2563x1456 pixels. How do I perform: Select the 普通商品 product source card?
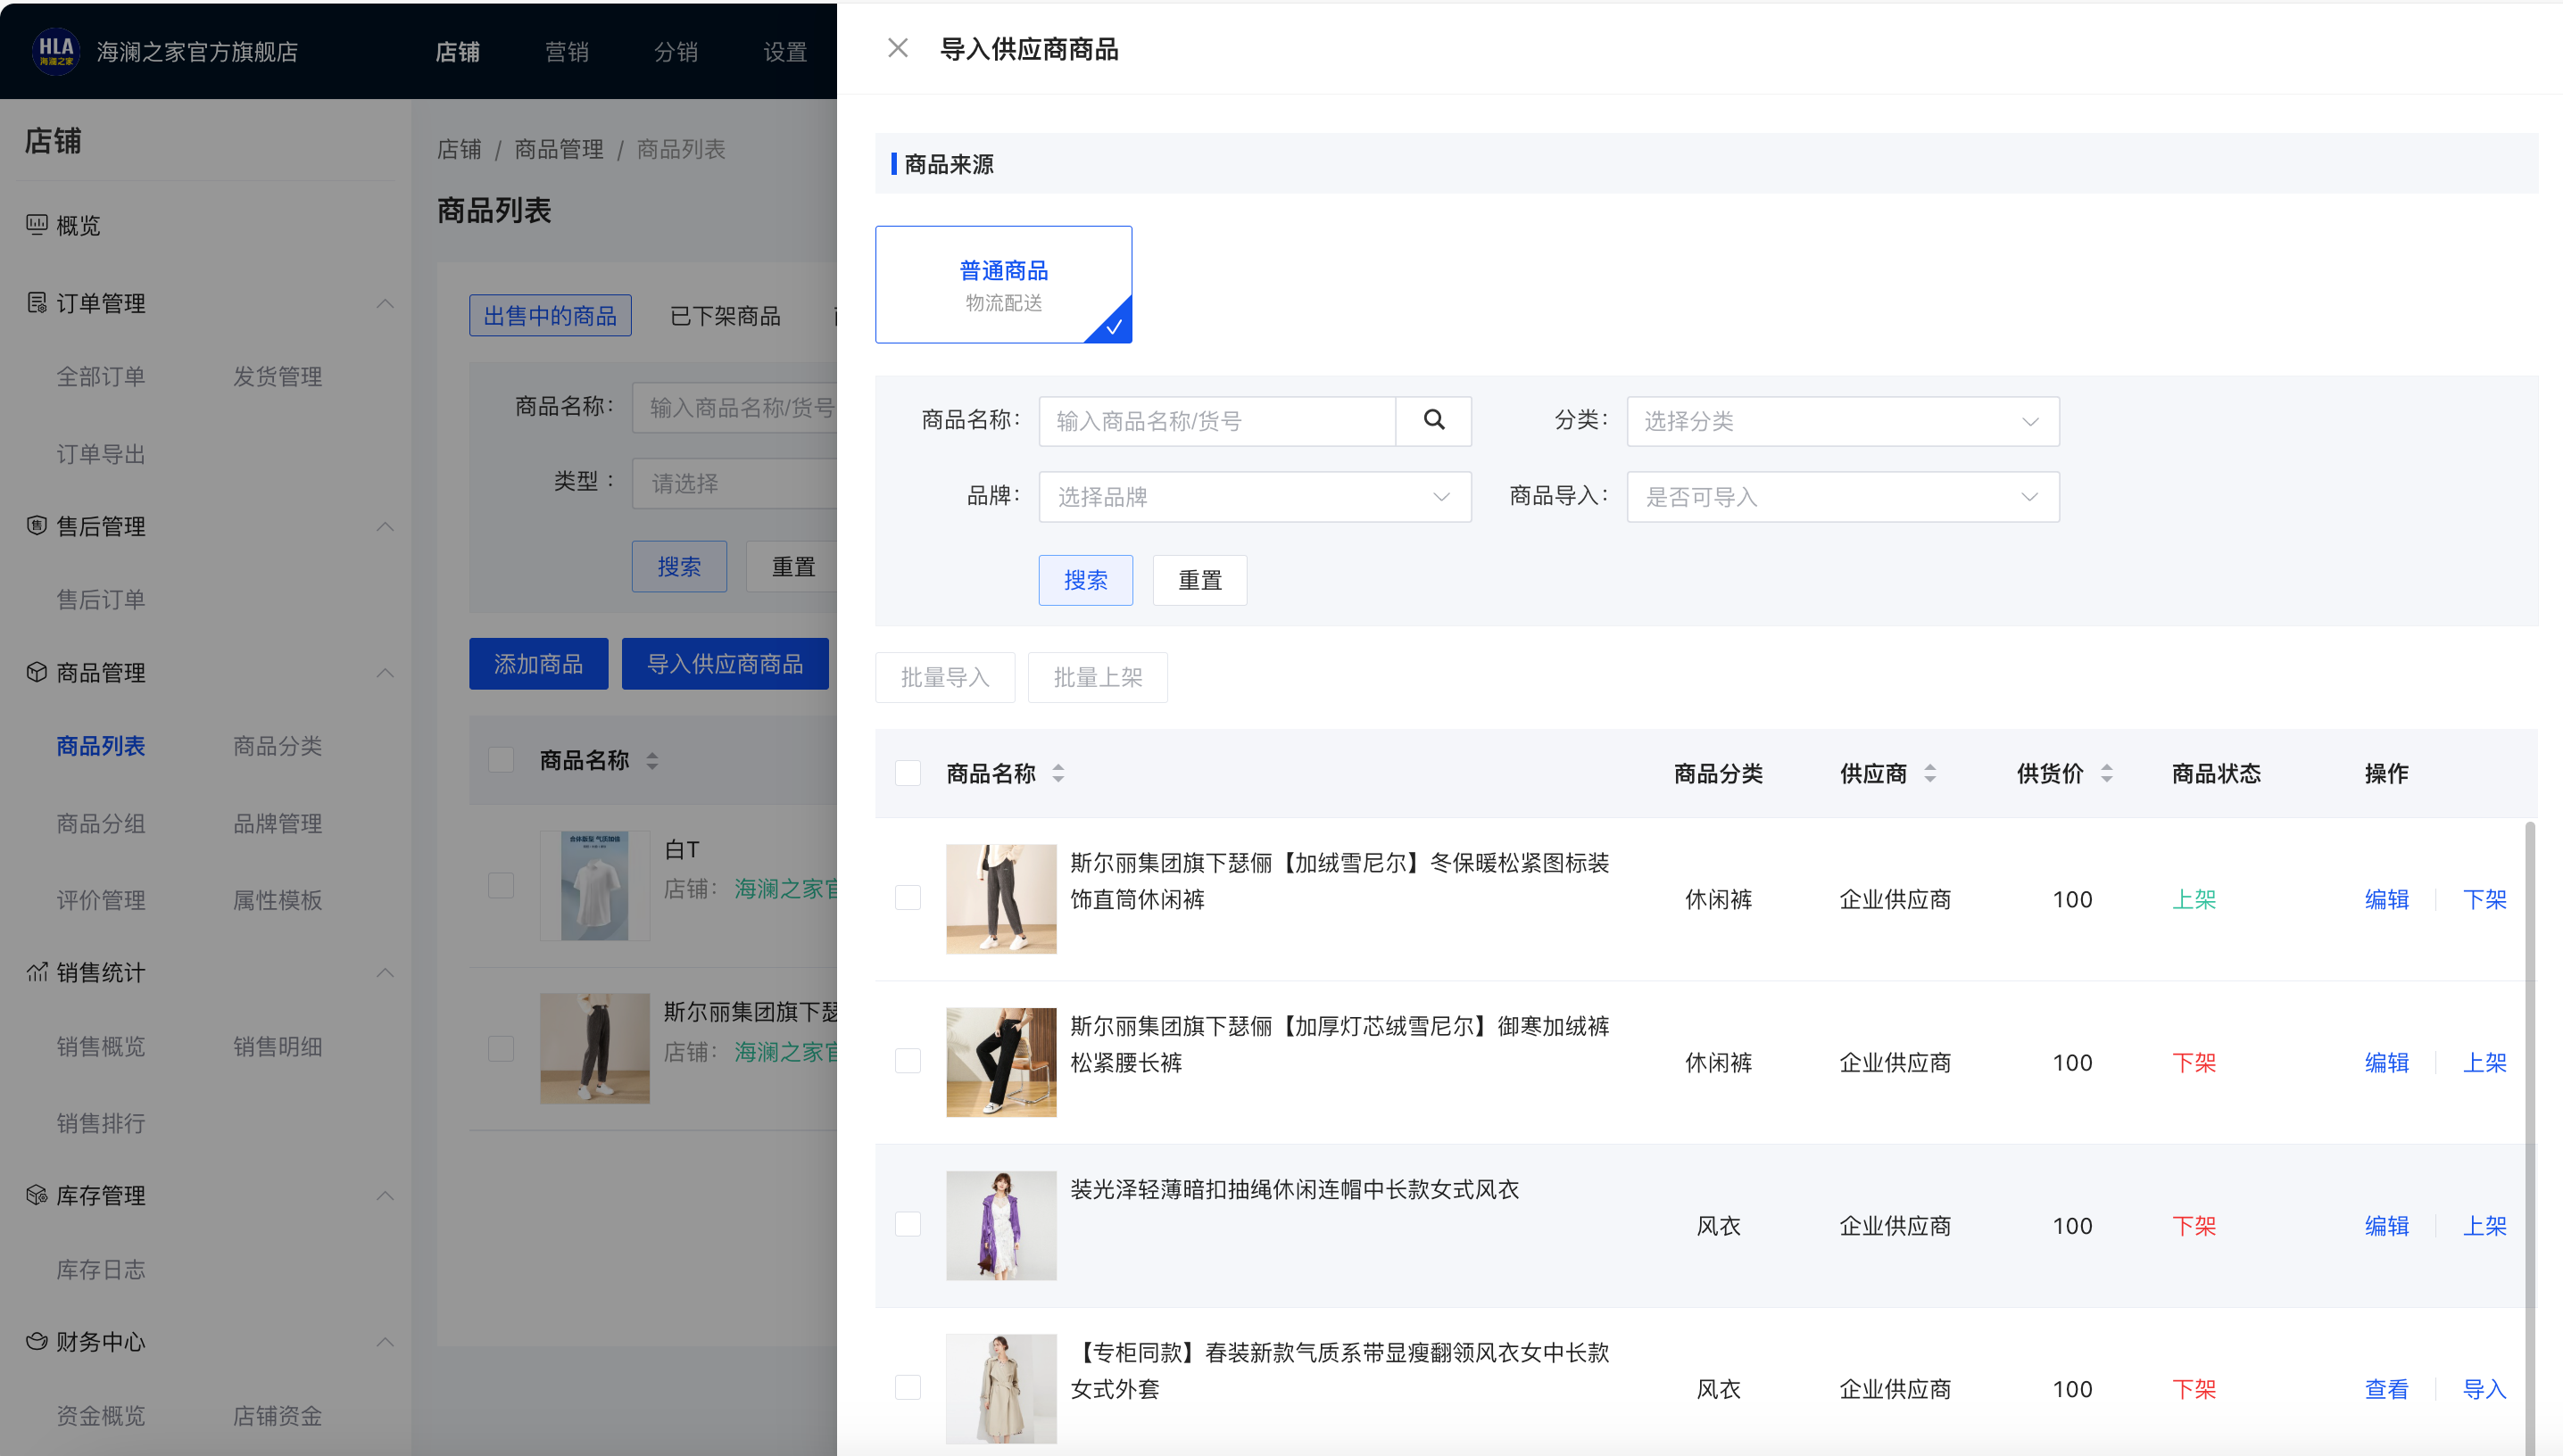[1003, 284]
